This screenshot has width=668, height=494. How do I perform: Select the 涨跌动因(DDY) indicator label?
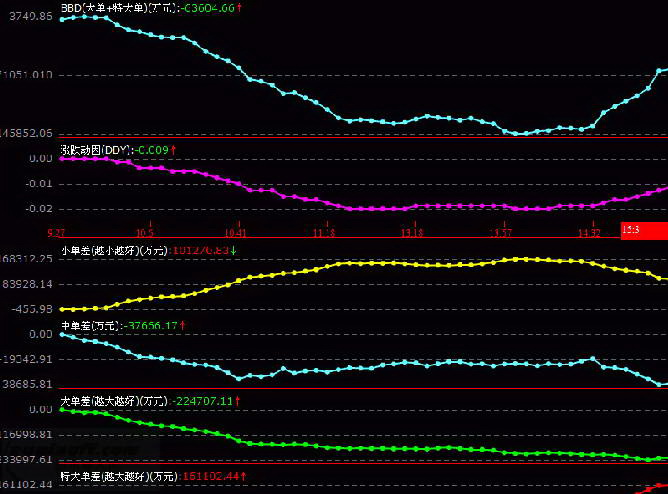coord(96,150)
